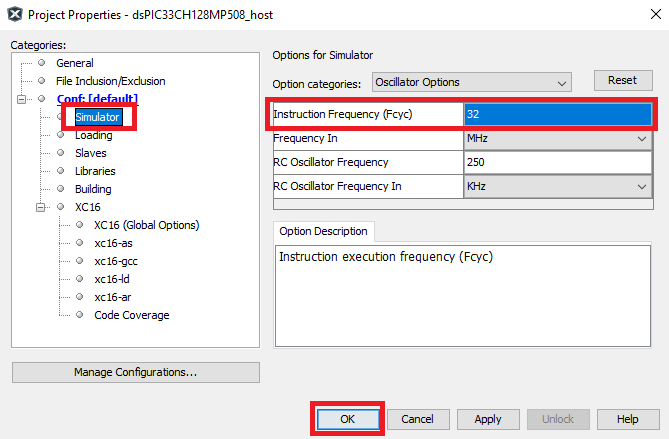Click the bullet icon beside xc16-gcc
Viewport: 669px width, 439px height.
[79, 261]
